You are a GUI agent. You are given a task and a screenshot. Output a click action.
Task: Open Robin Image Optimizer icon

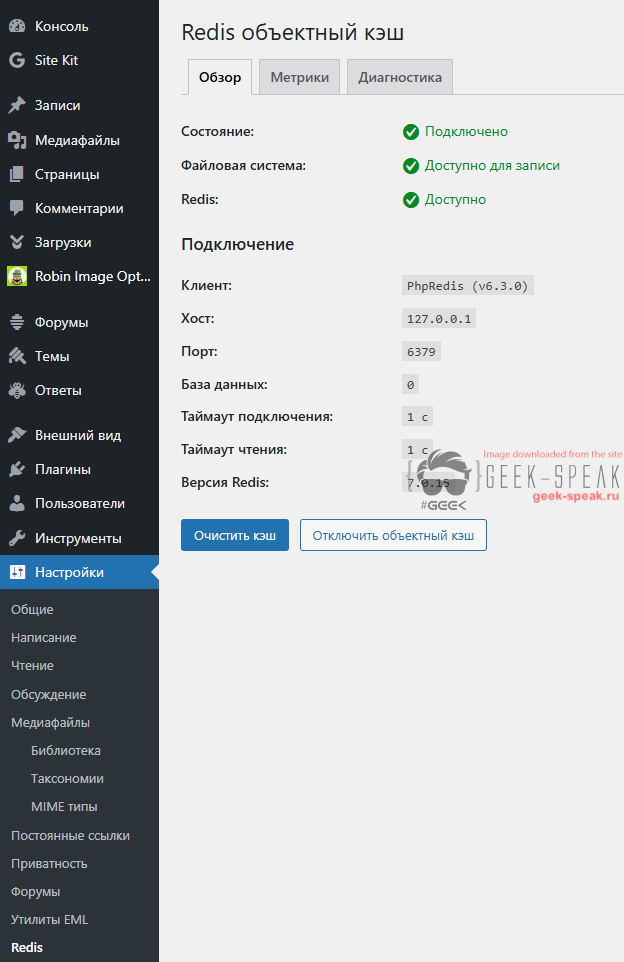point(17,276)
